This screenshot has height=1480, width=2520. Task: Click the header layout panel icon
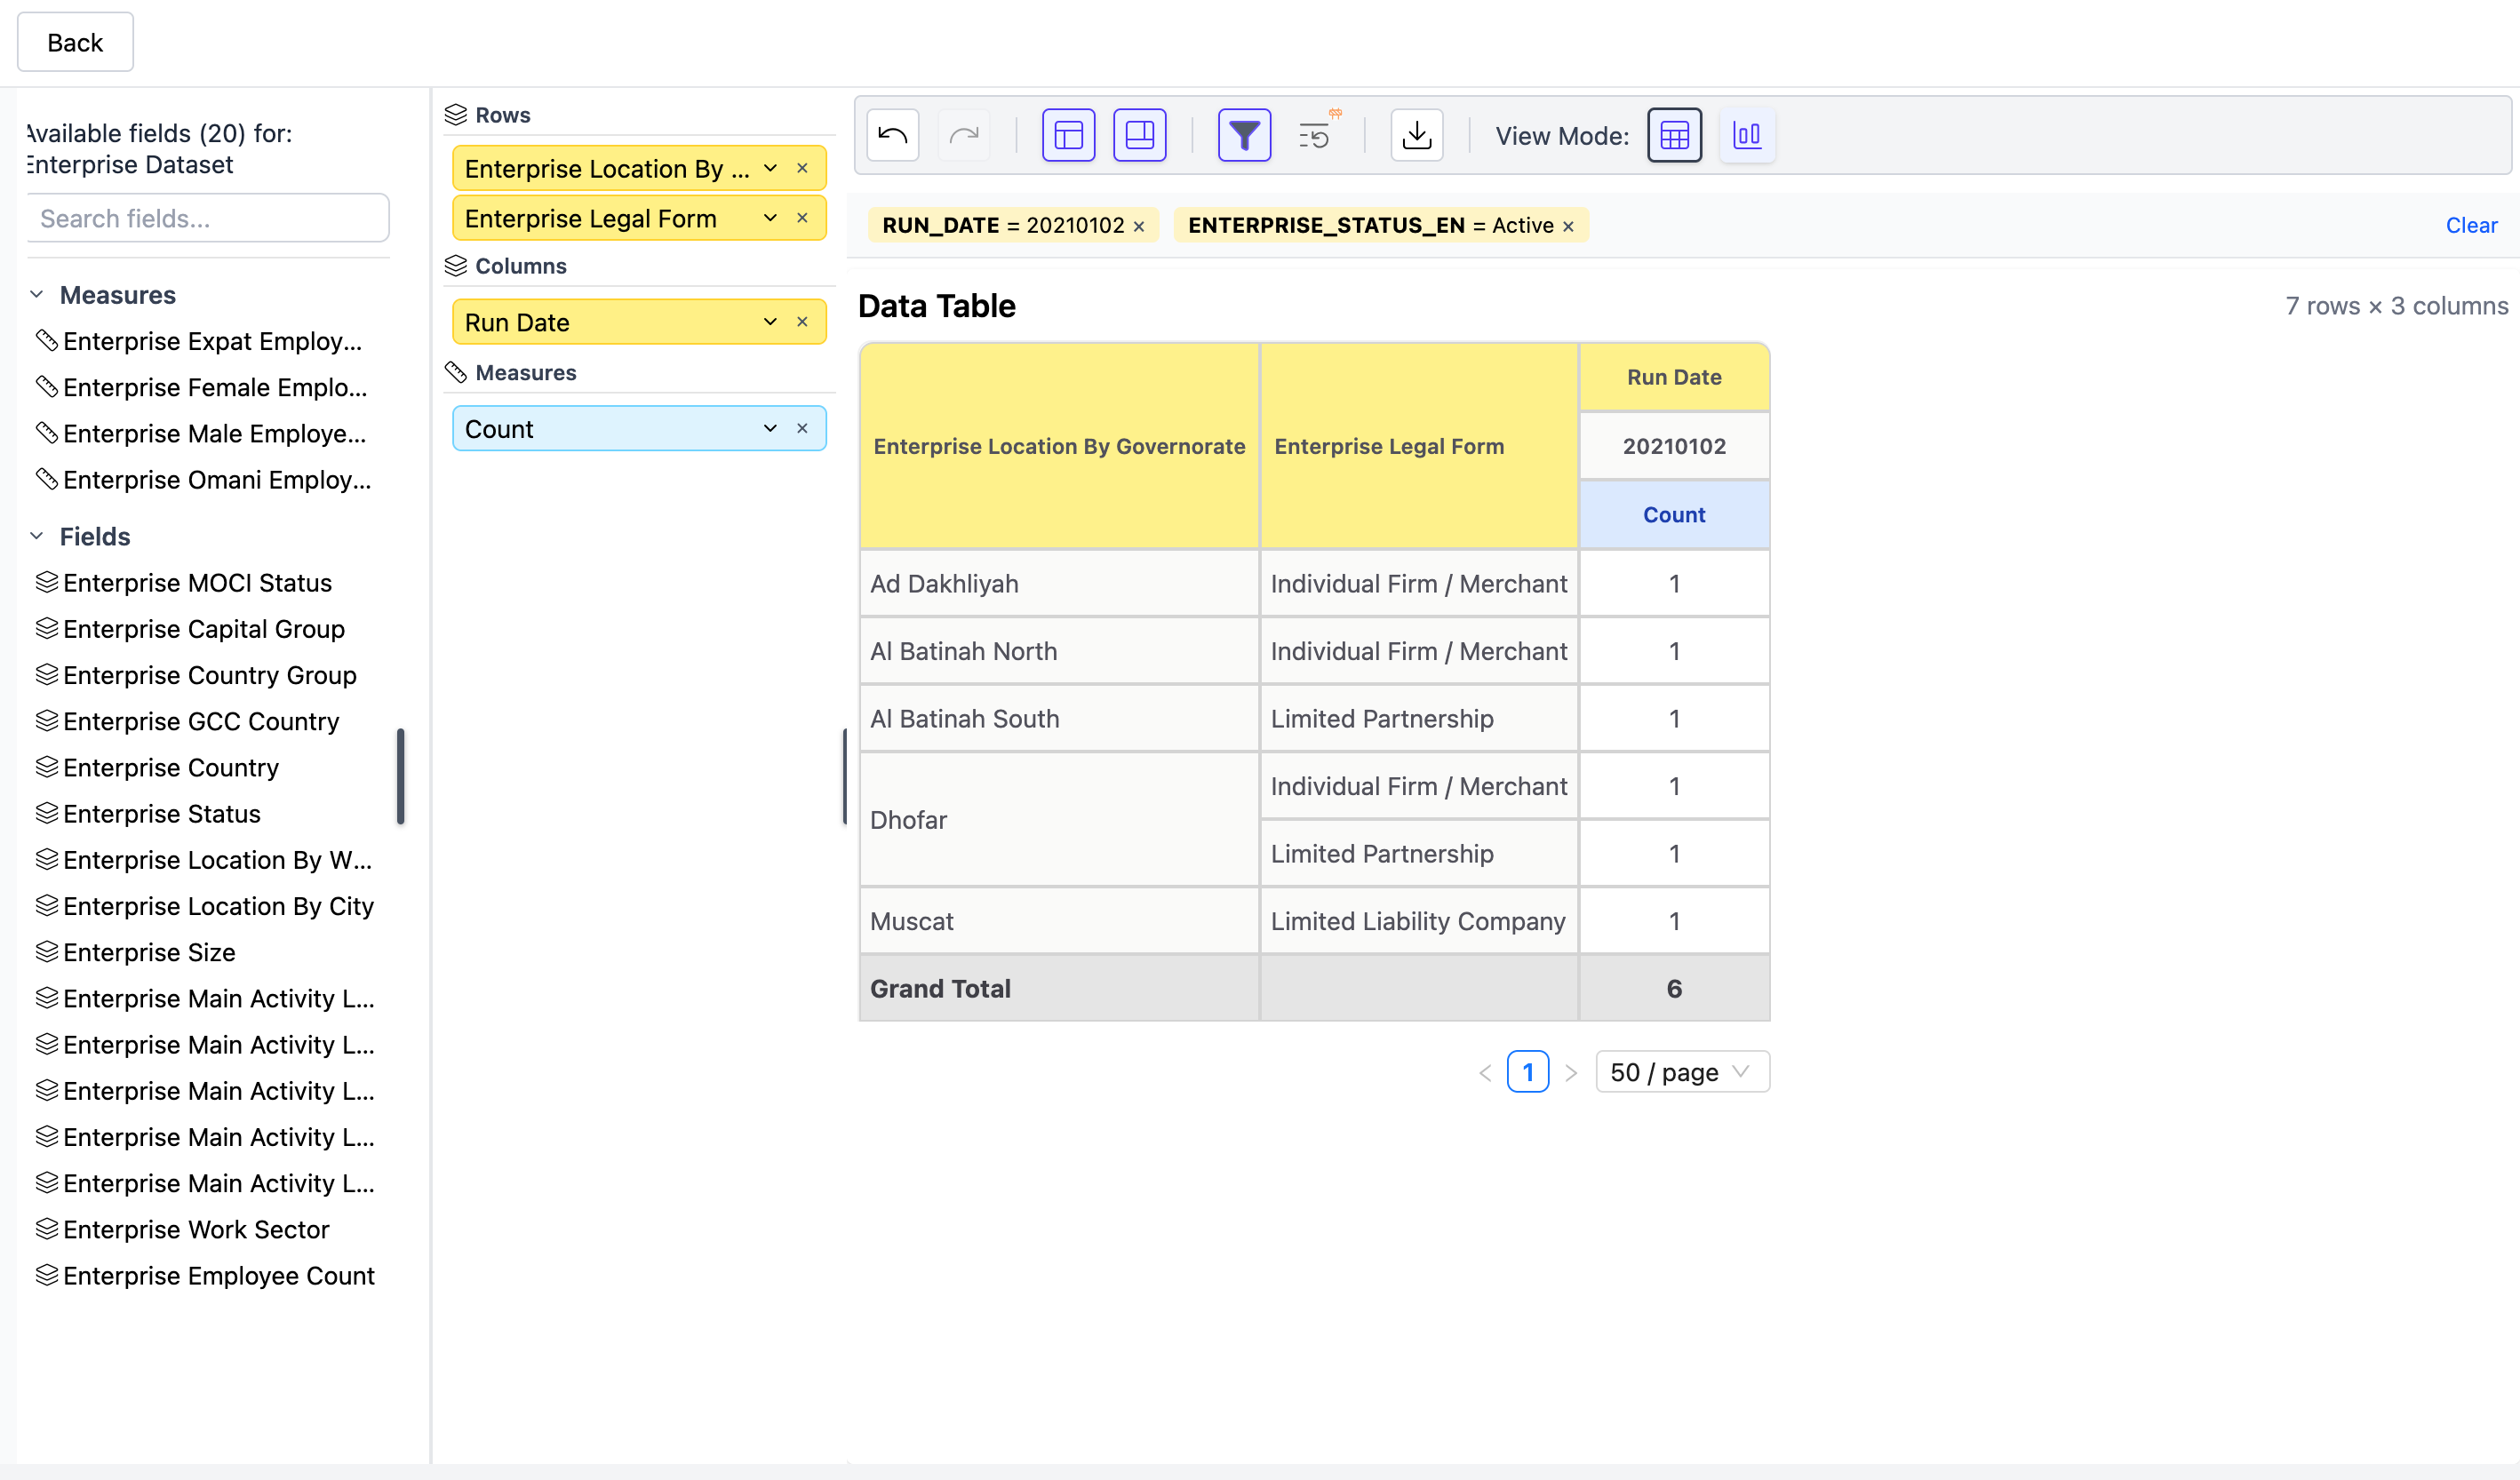1068,135
